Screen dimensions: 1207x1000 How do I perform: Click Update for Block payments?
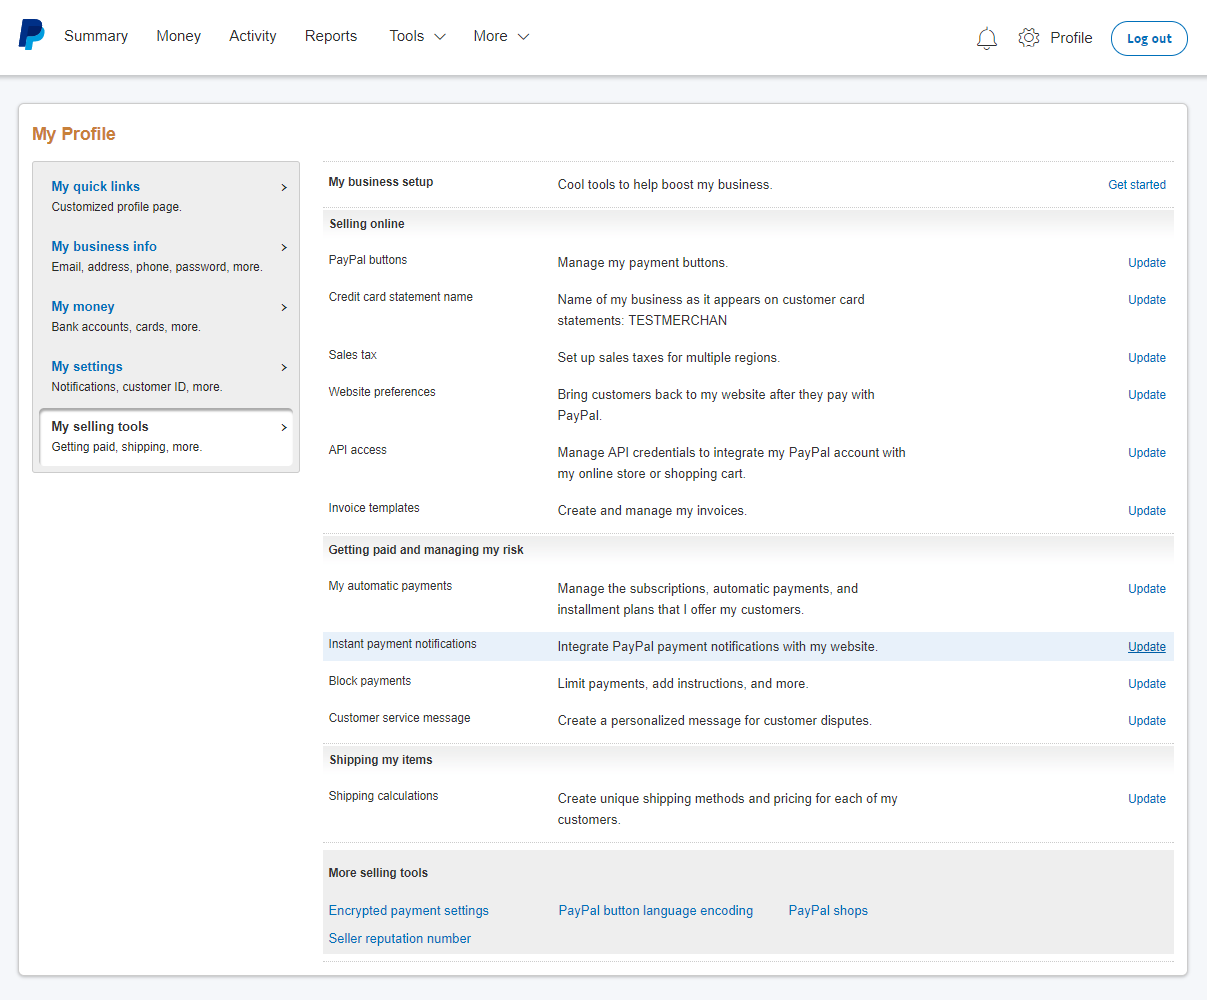(x=1147, y=684)
